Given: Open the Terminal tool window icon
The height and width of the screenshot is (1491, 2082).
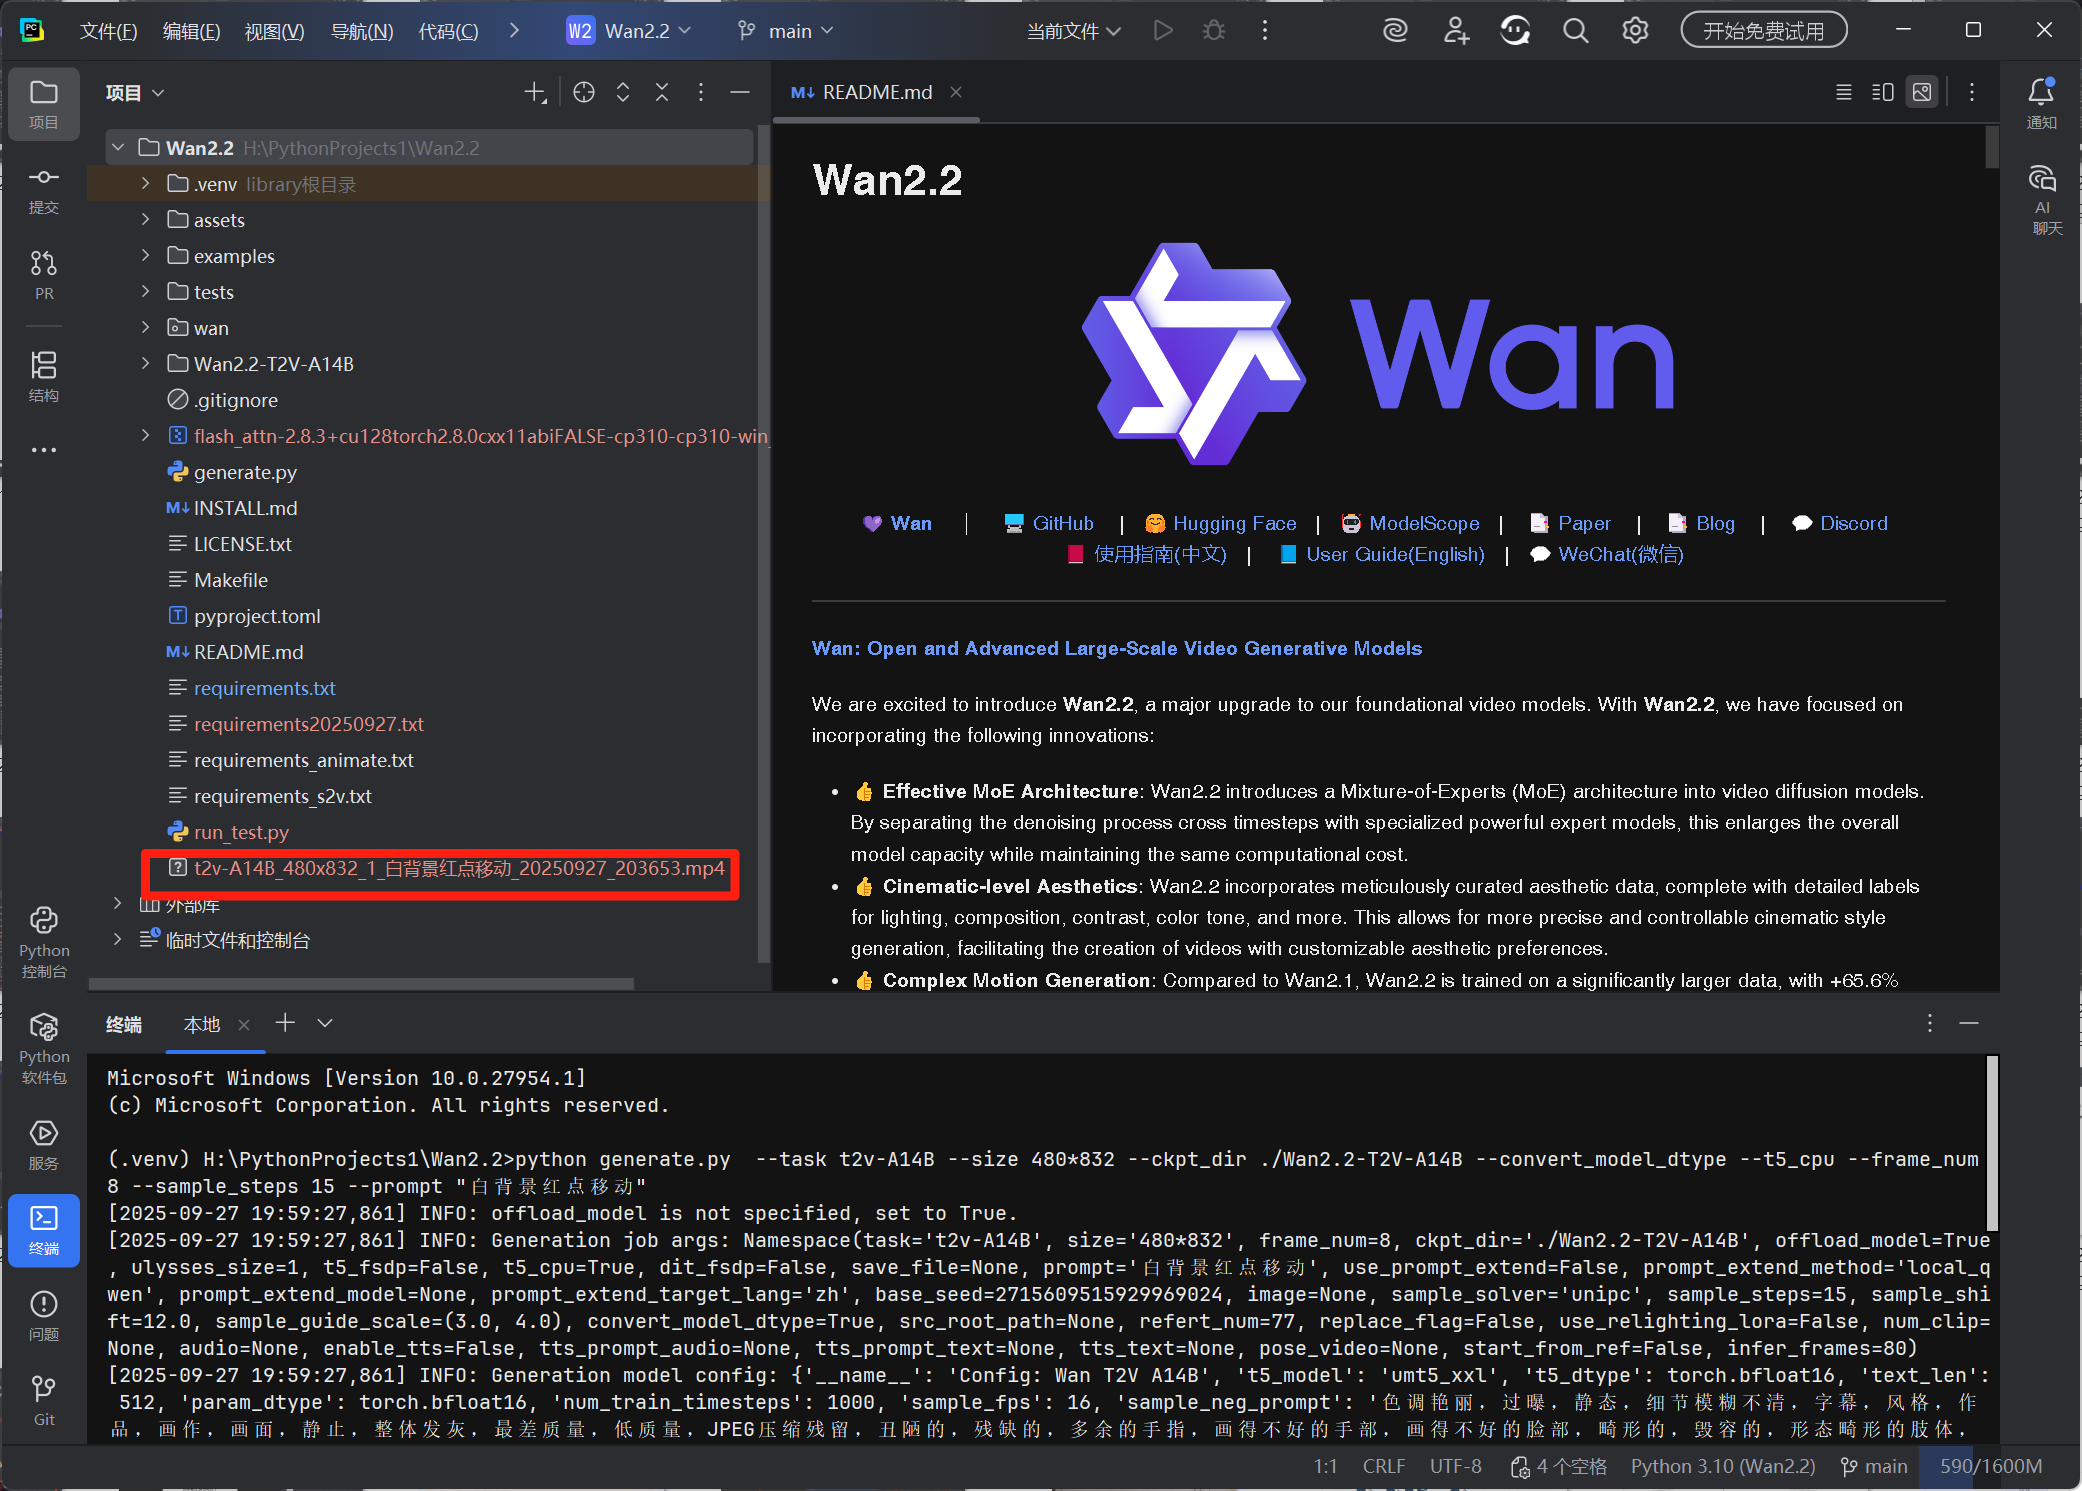Looking at the screenshot, I should (x=44, y=1230).
